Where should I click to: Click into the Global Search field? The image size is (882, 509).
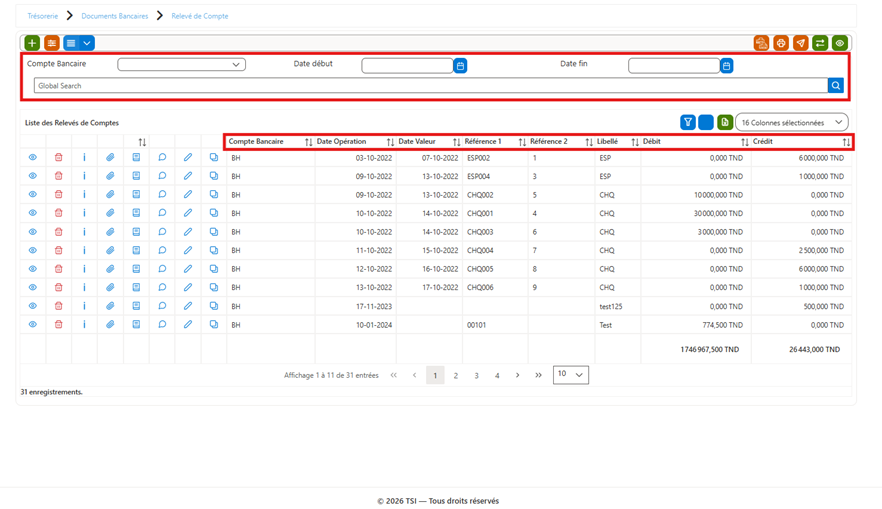(x=430, y=85)
